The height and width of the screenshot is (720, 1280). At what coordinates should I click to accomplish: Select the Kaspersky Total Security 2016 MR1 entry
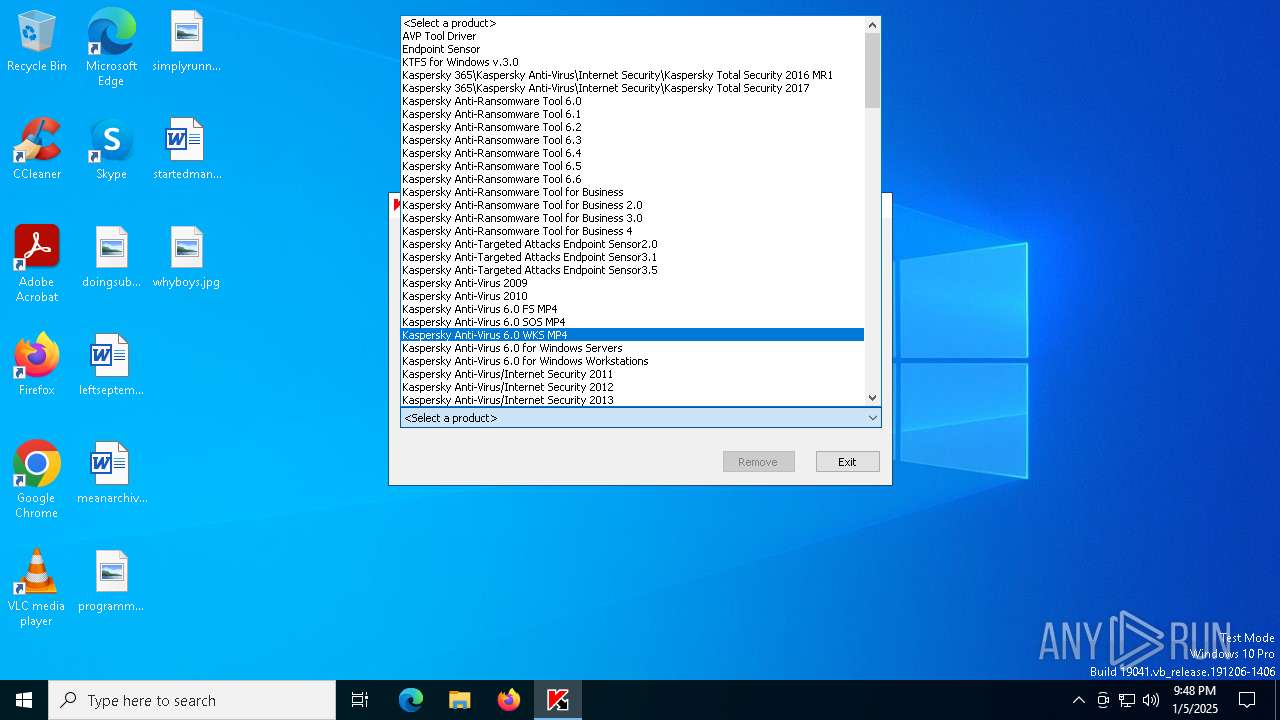[x=632, y=75]
